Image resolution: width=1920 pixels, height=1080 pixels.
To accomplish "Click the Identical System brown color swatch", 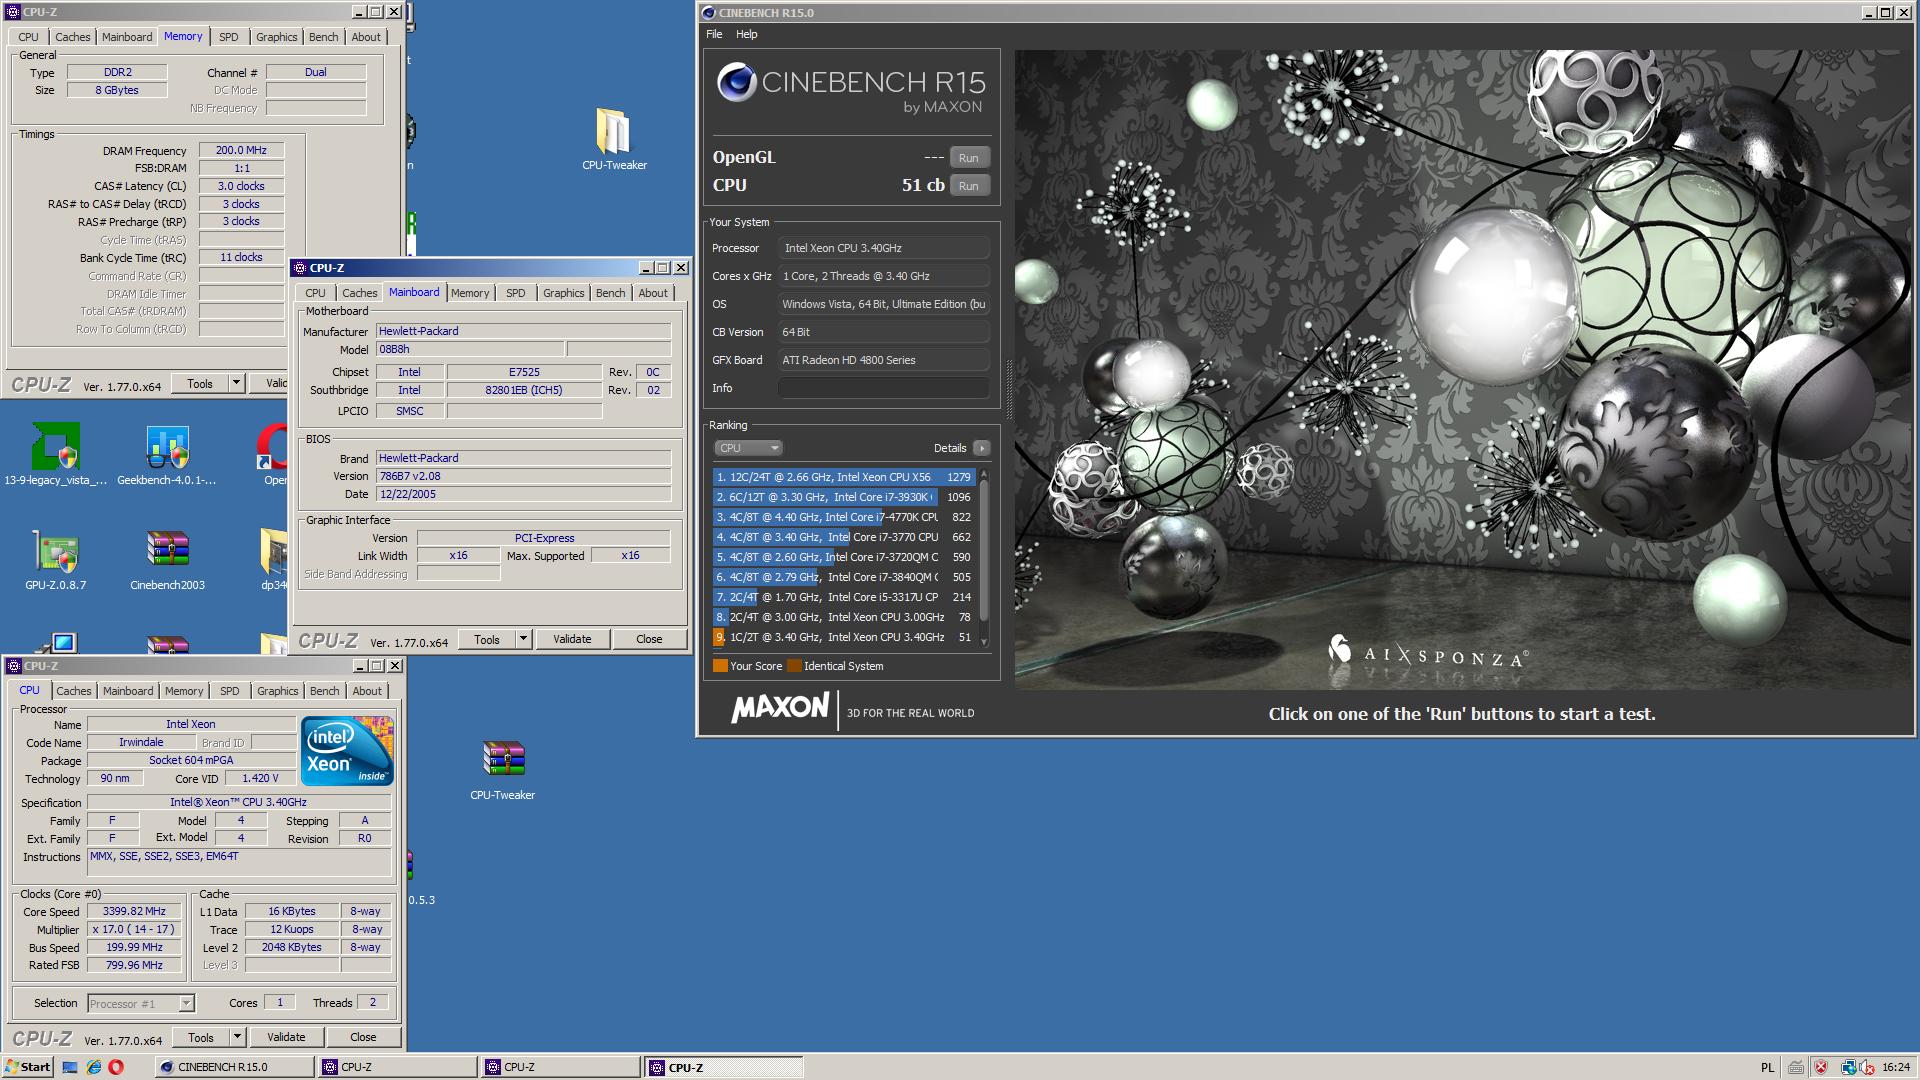I will [x=794, y=666].
